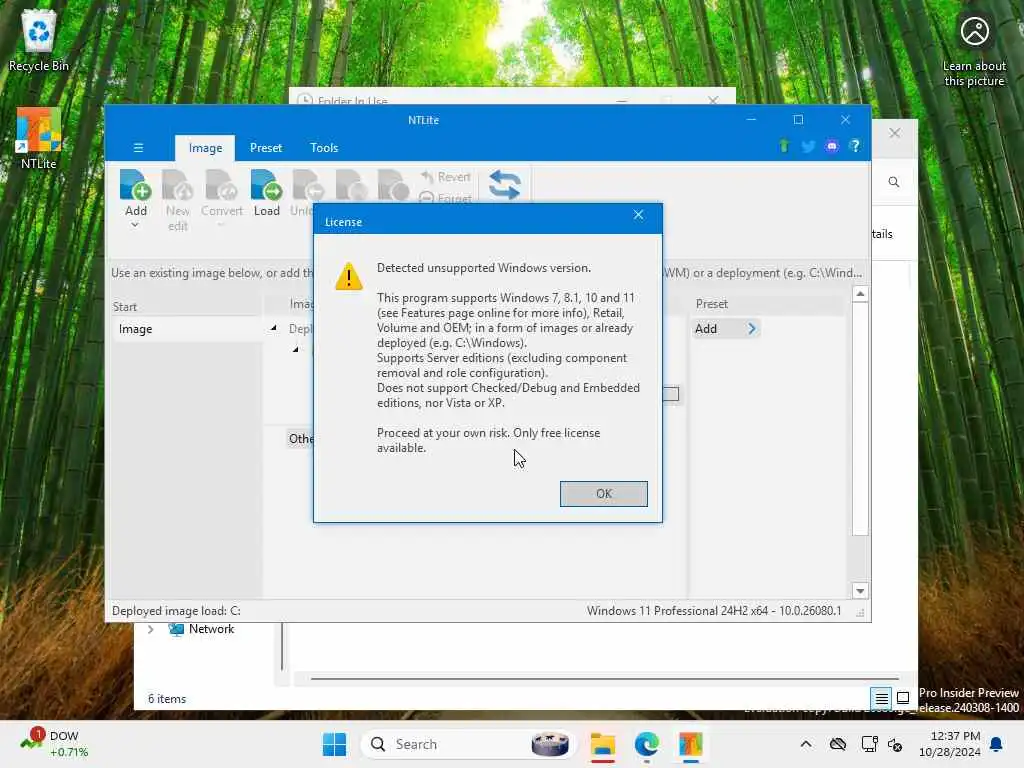
Task: Click the muted volume tray icon
Action: coord(895,744)
